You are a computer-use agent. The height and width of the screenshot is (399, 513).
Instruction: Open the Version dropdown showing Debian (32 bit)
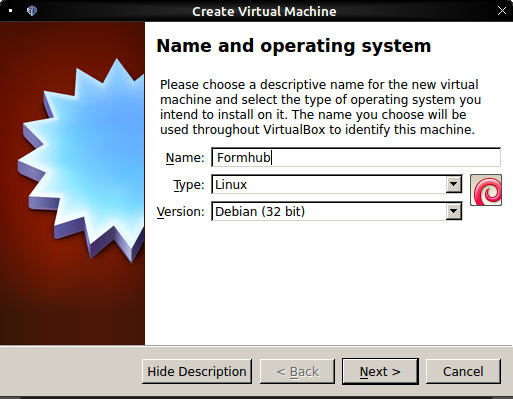(x=337, y=211)
